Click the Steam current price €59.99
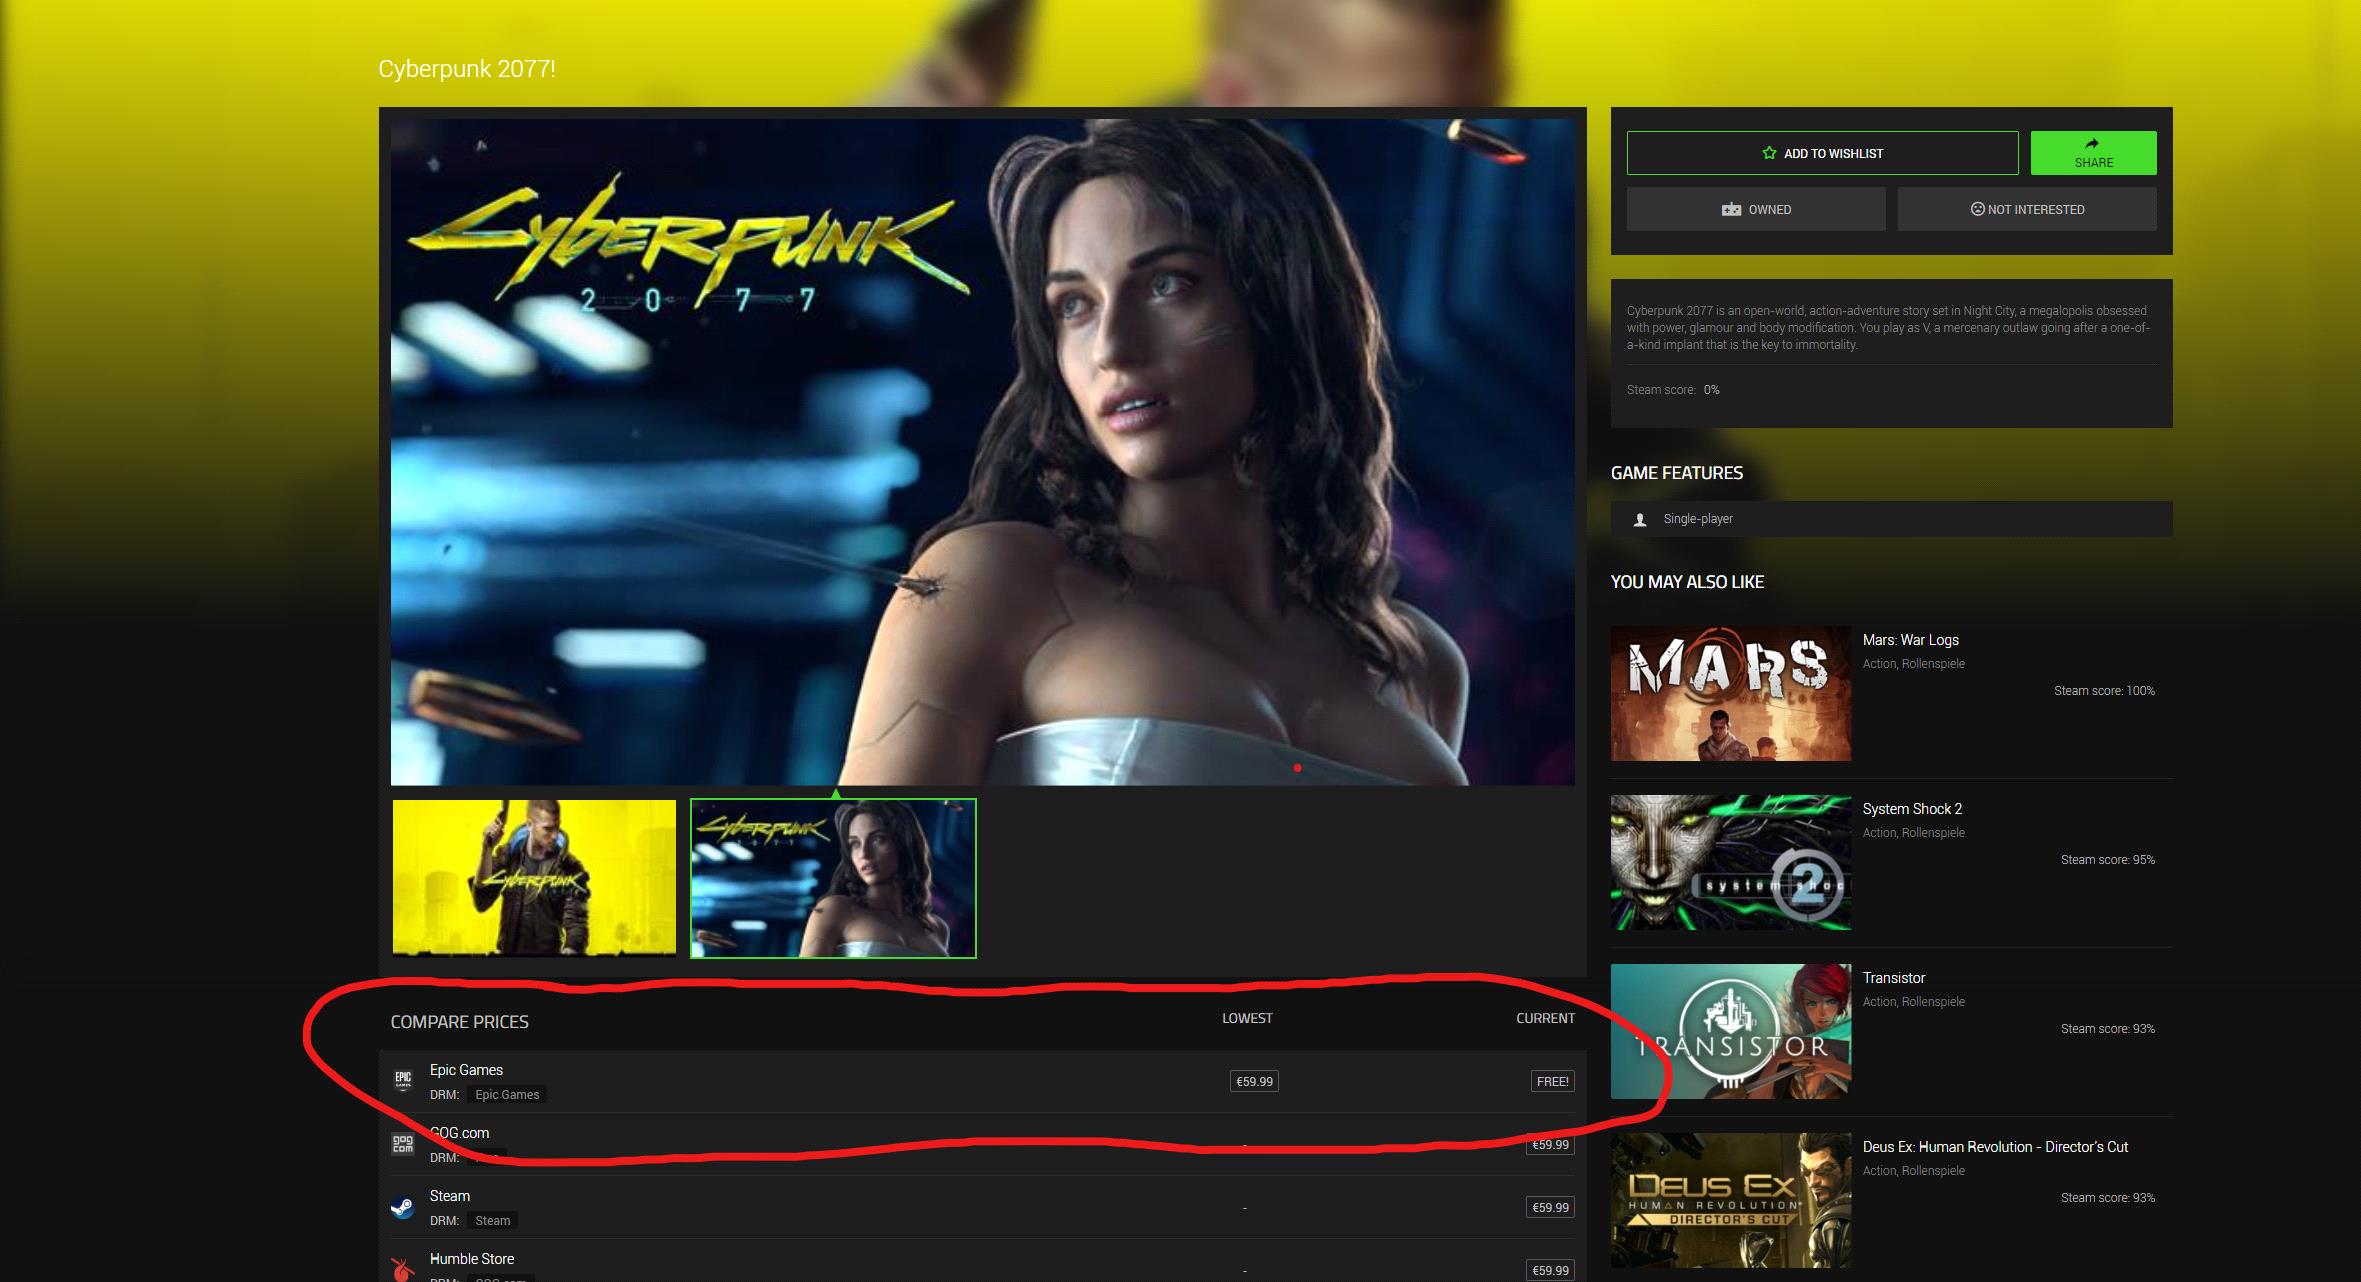This screenshot has width=2361, height=1282. pos(1550,1207)
